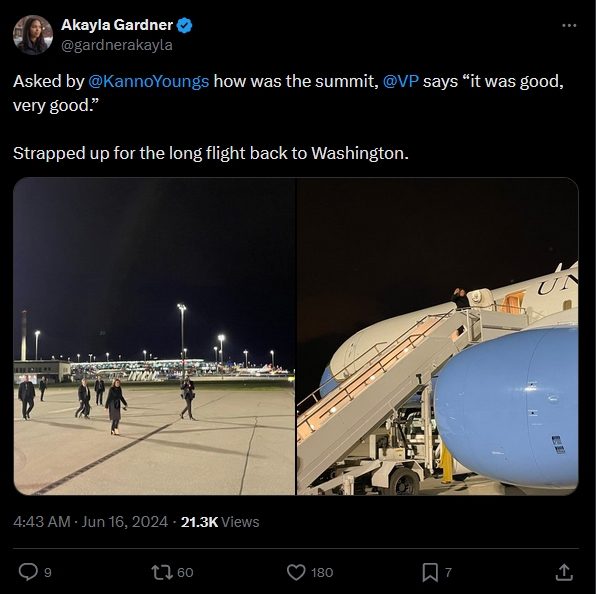The width and height of the screenshot is (596, 594).
Task: Click the reply speech bubble icon
Action: pyautogui.click(x=28, y=572)
